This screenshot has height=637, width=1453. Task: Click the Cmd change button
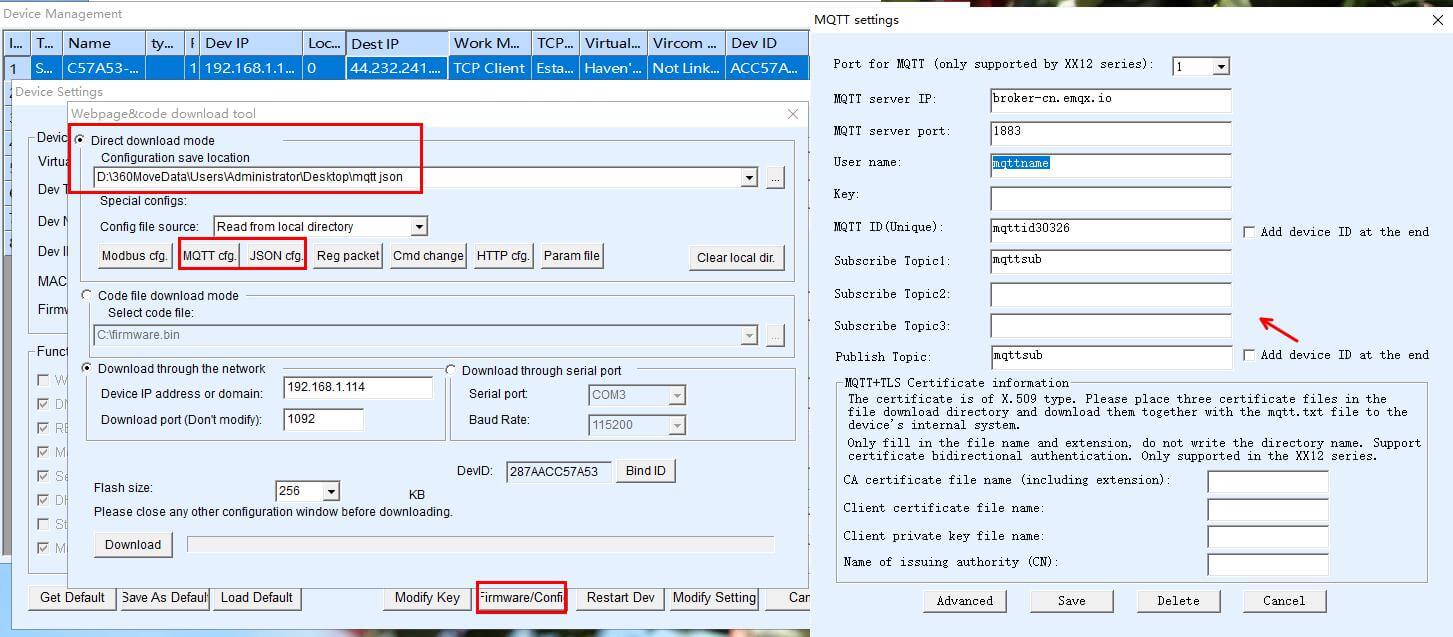pos(428,256)
